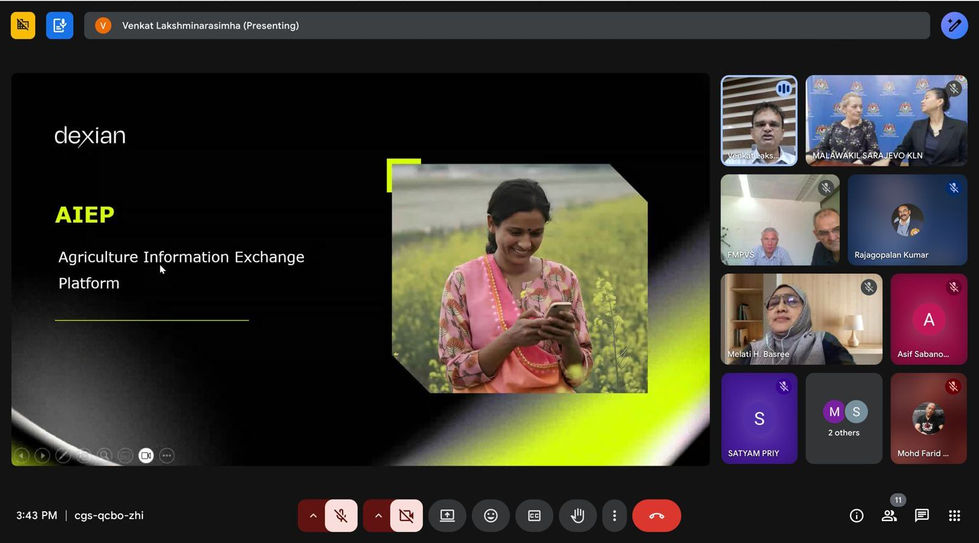This screenshot has height=543, width=979.
Task: Click the muted mic icon on the FMPVS tile
Action: (826, 187)
